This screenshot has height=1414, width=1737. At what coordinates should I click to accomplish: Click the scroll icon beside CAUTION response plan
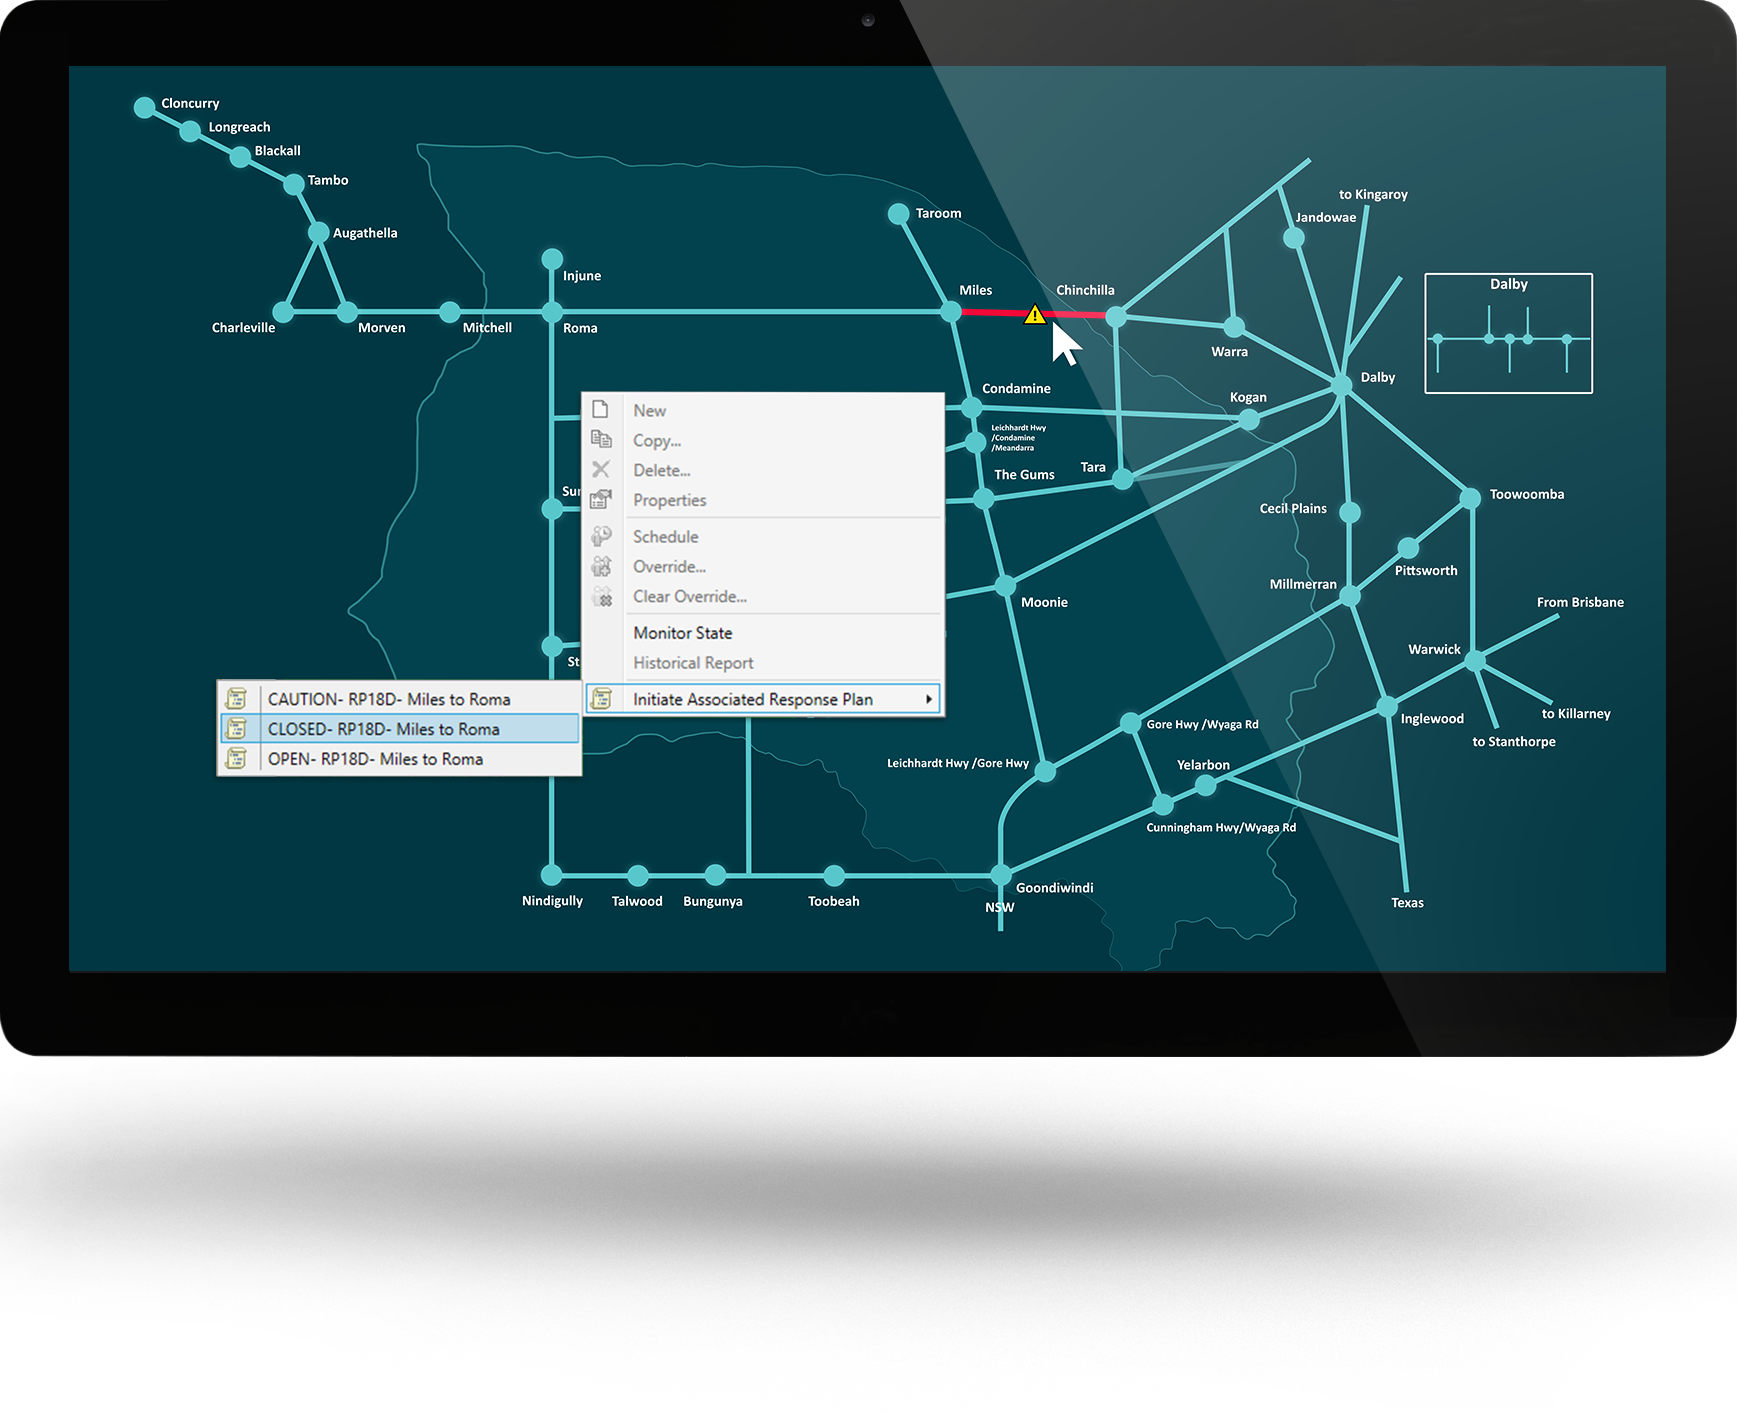click(237, 699)
